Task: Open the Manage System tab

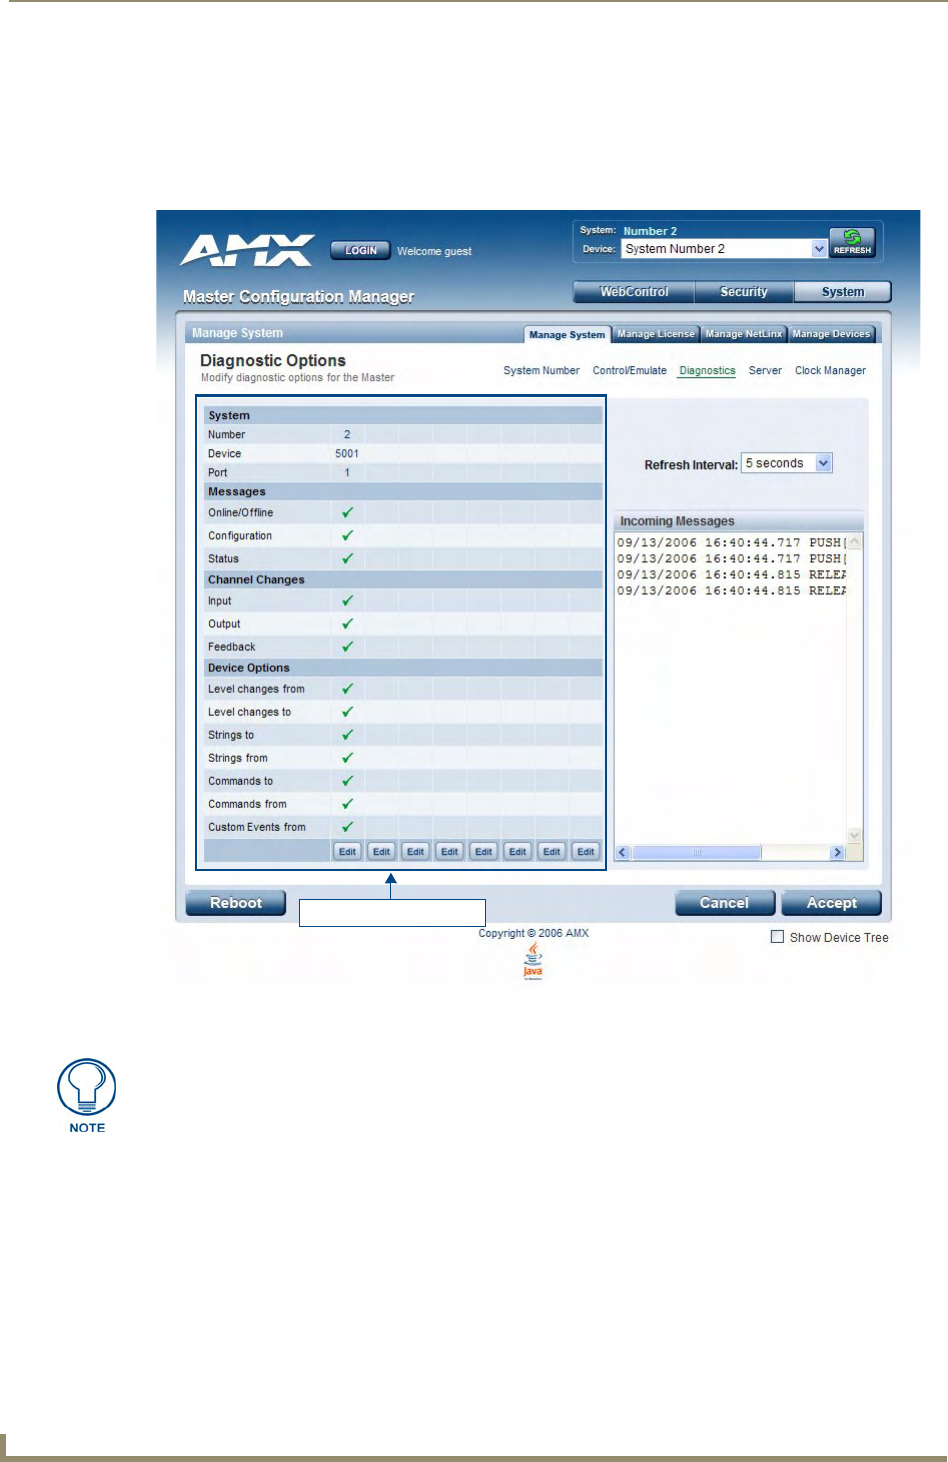Action: click(x=567, y=334)
